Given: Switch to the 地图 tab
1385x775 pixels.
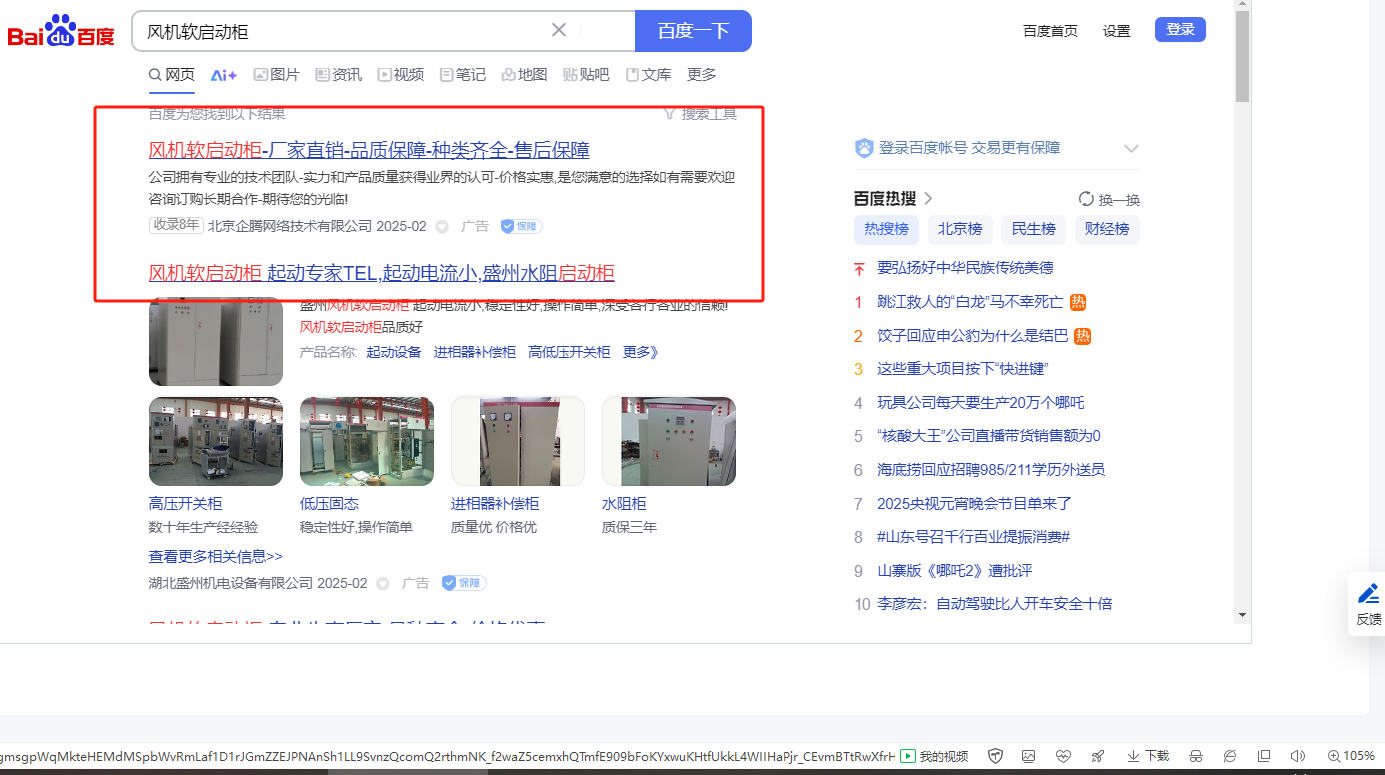Looking at the screenshot, I should click(525, 75).
